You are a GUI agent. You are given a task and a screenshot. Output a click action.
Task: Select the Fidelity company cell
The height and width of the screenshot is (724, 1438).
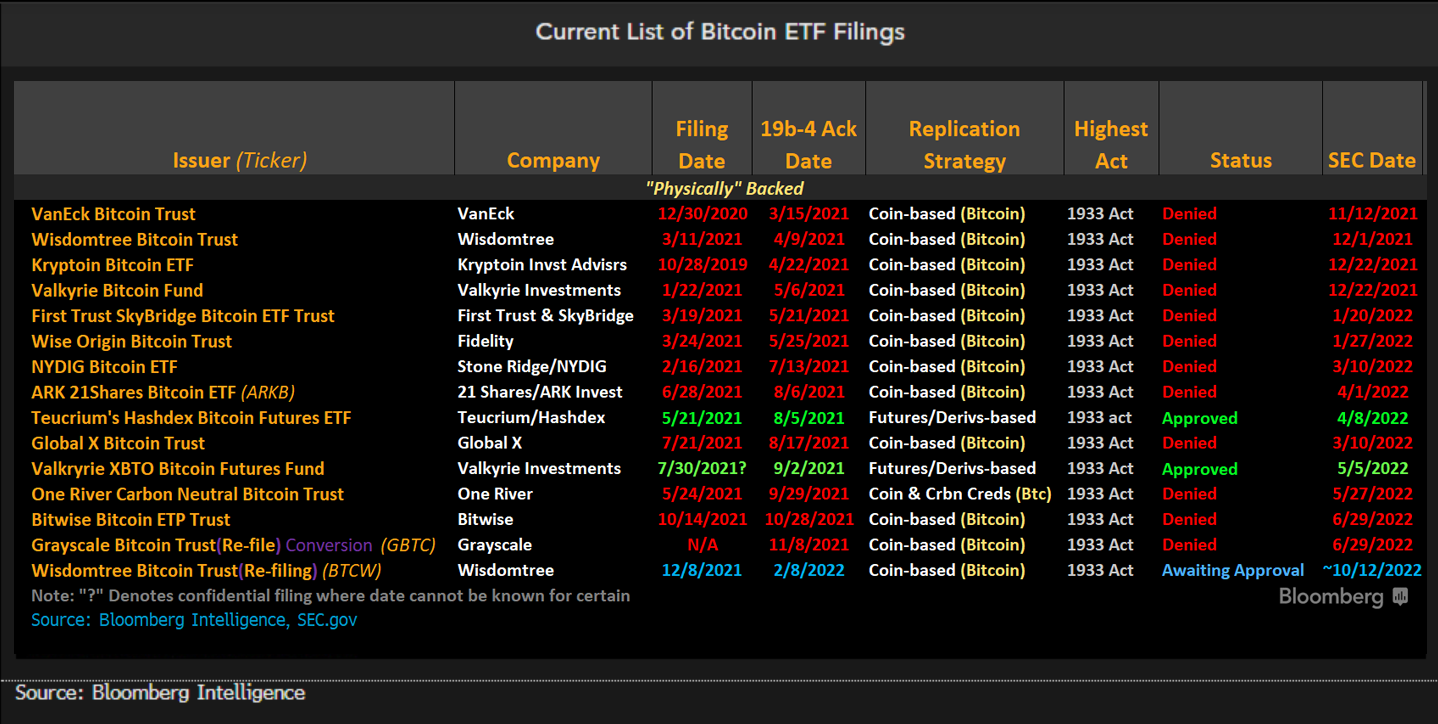485,341
